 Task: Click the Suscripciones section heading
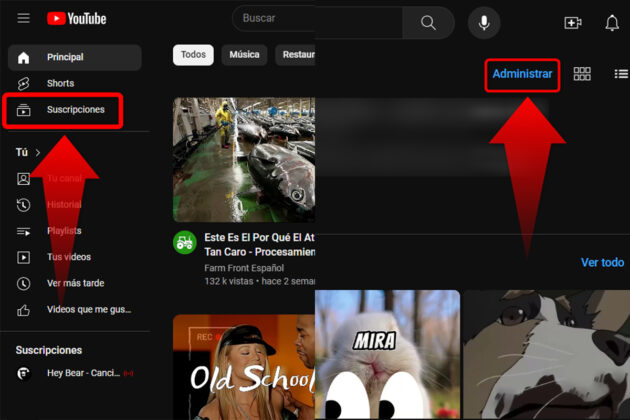click(x=49, y=350)
